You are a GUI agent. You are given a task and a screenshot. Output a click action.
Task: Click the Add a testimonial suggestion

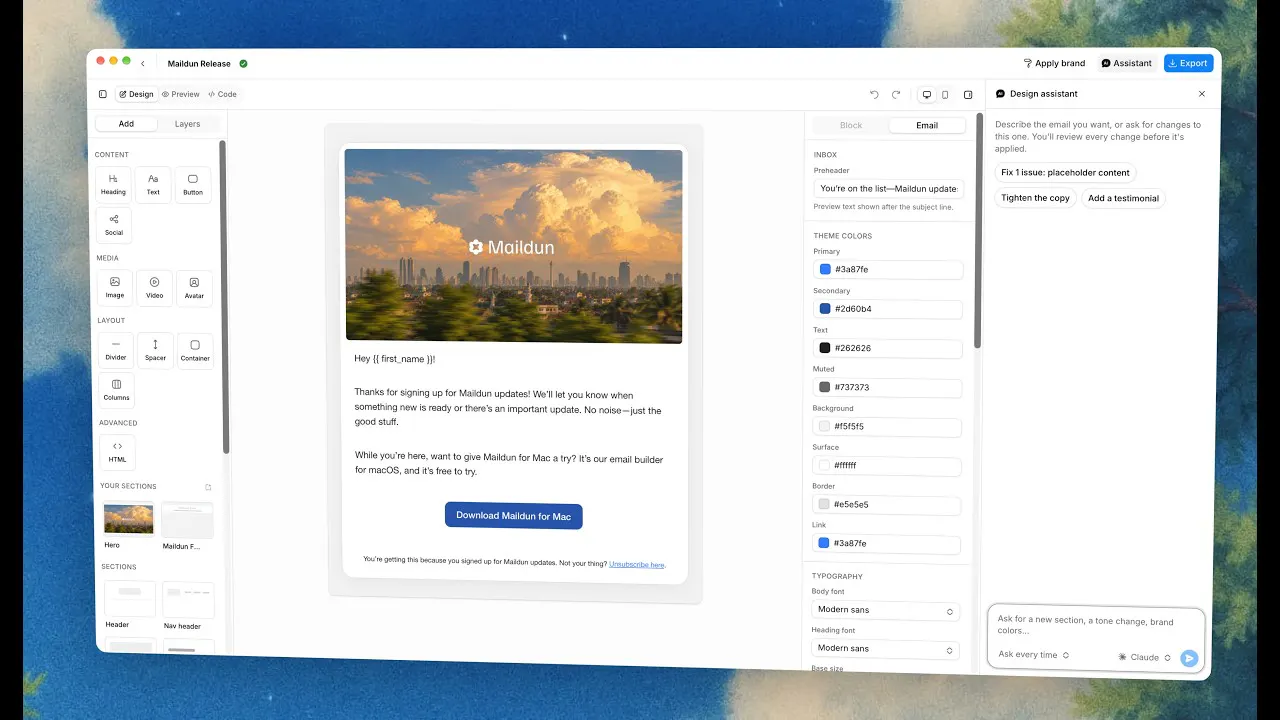click(x=1123, y=198)
